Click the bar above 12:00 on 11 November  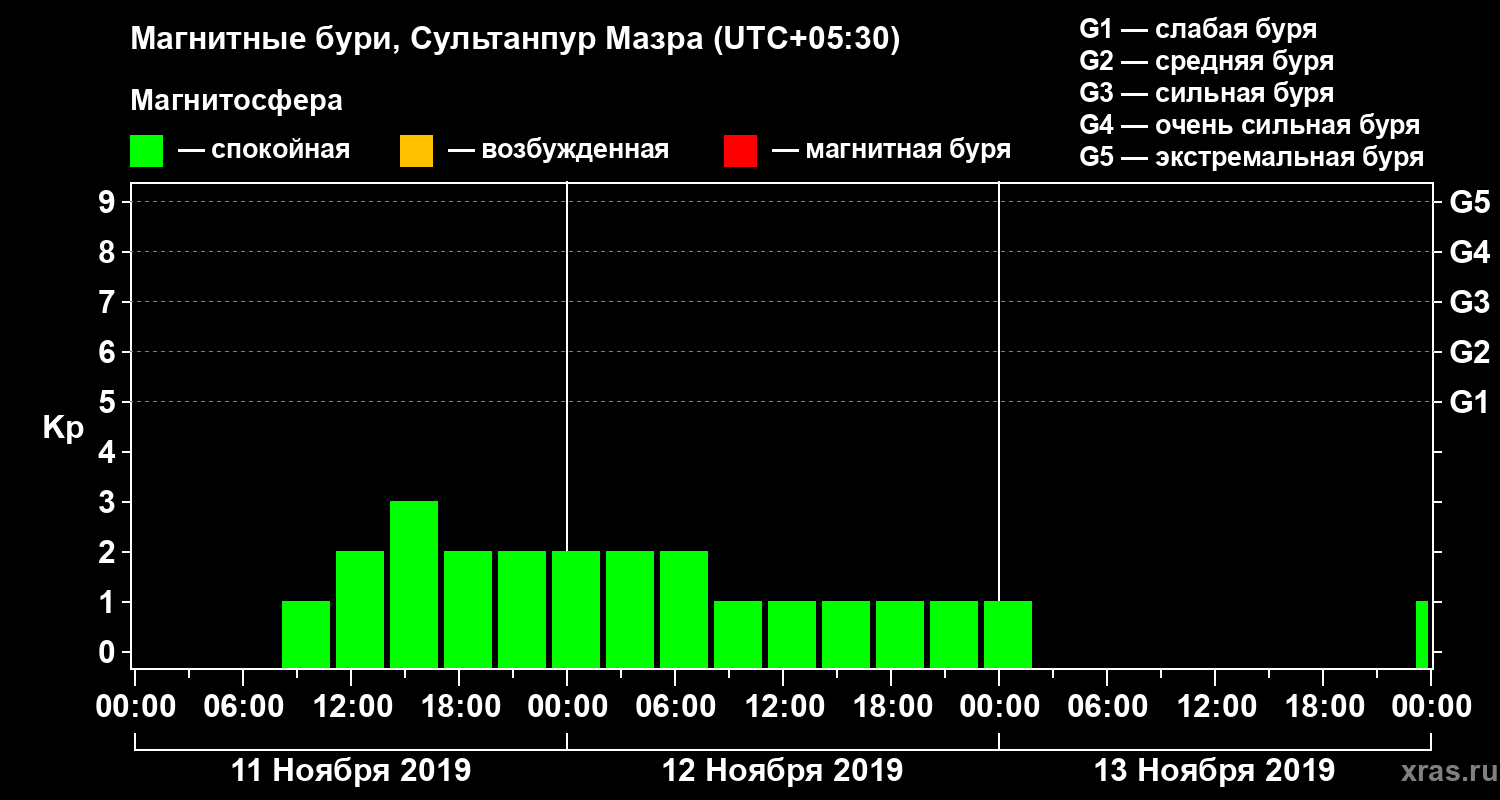pos(360,609)
